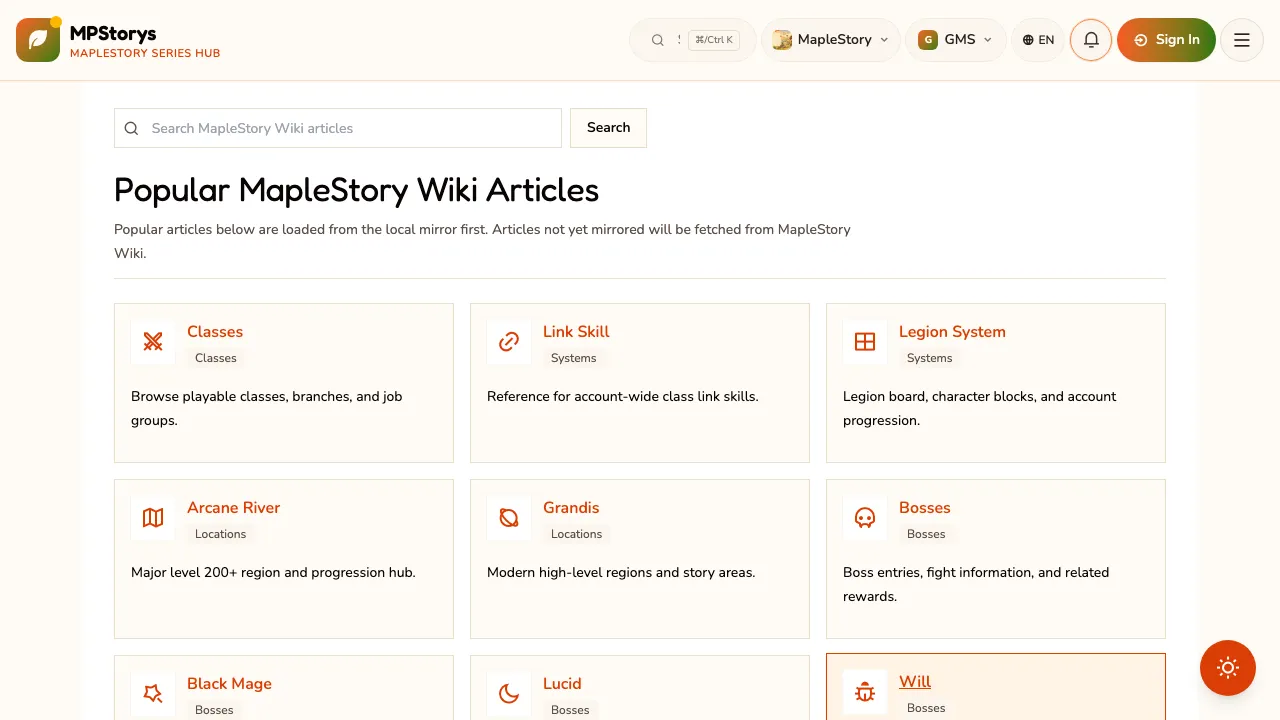Click the Sign In button
This screenshot has height=720, width=1280.
point(1166,40)
